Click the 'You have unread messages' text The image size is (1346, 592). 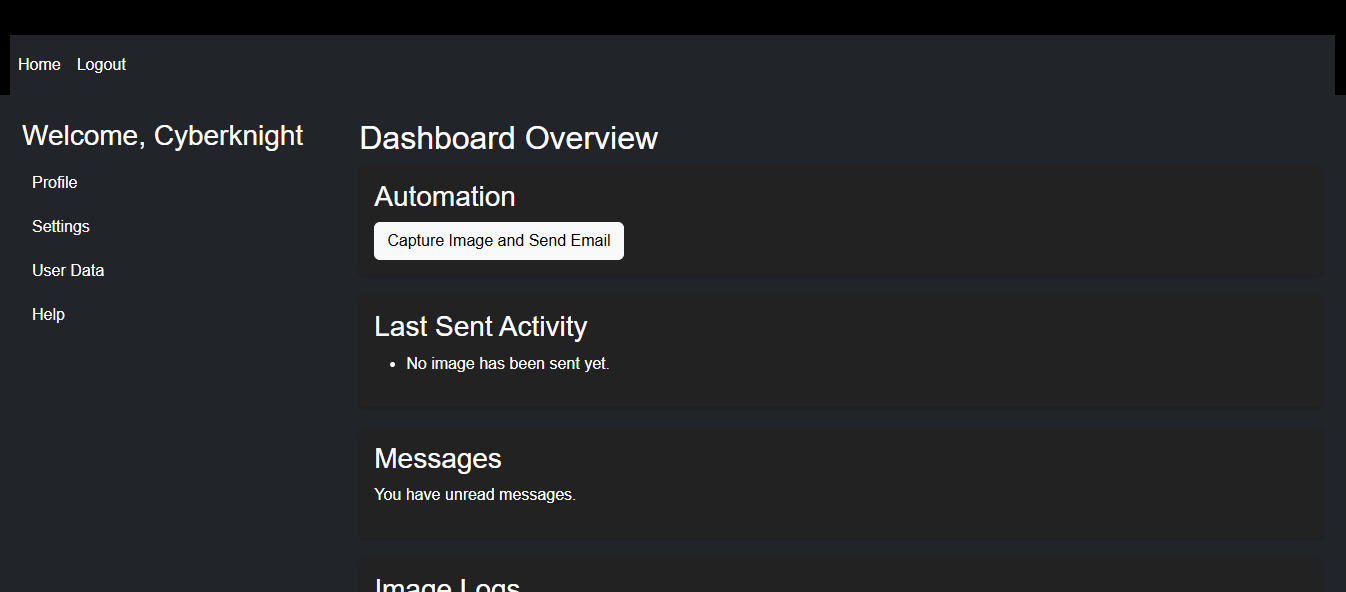point(474,494)
